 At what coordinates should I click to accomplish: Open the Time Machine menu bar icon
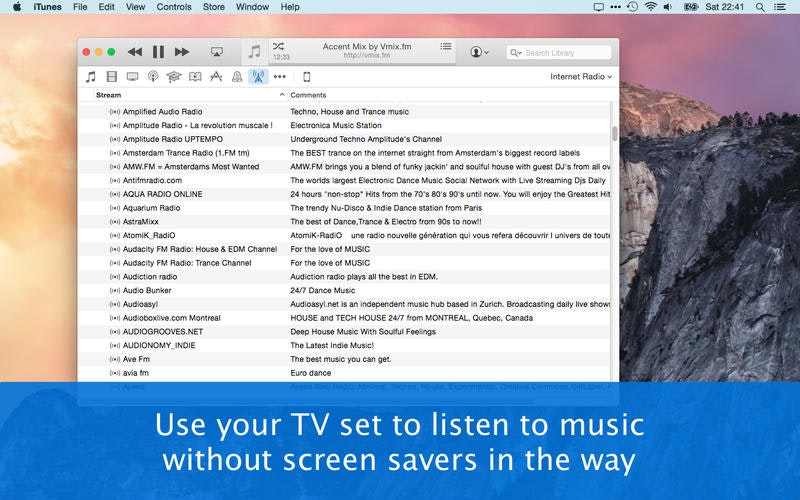(x=632, y=7)
